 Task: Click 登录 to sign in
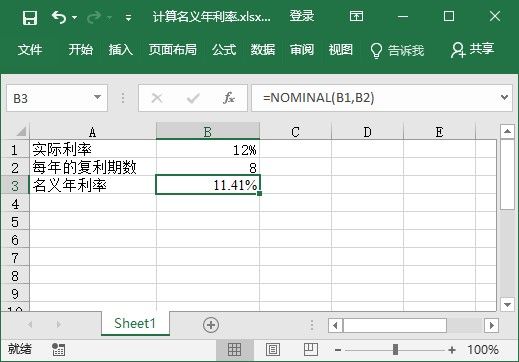click(x=302, y=16)
